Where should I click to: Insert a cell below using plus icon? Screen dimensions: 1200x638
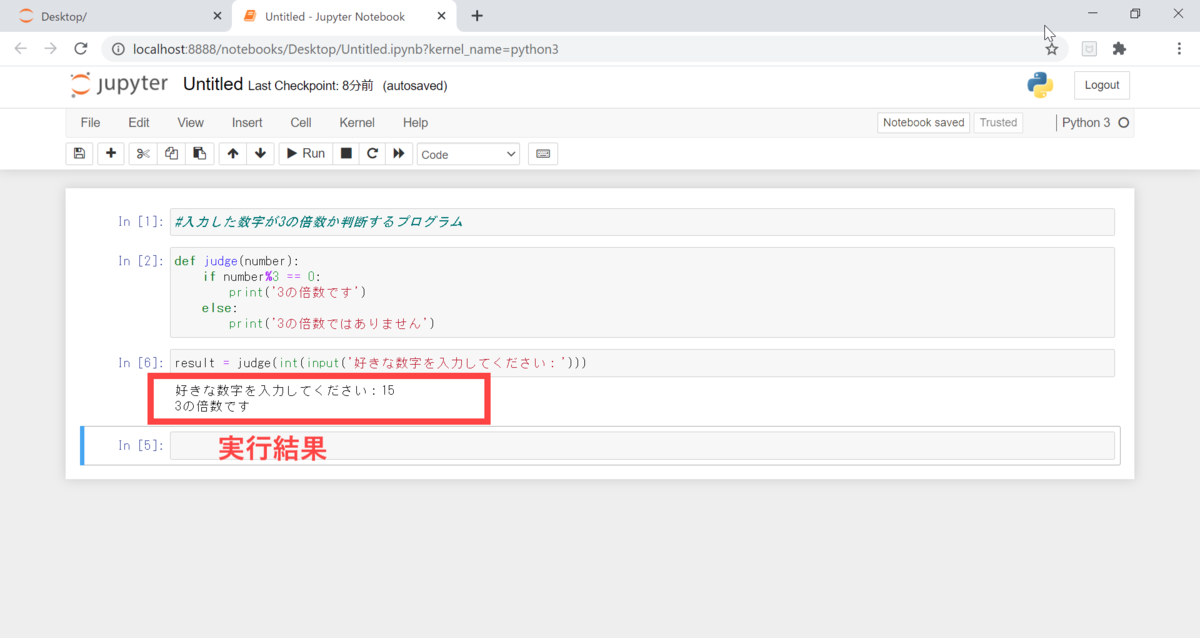(x=111, y=153)
